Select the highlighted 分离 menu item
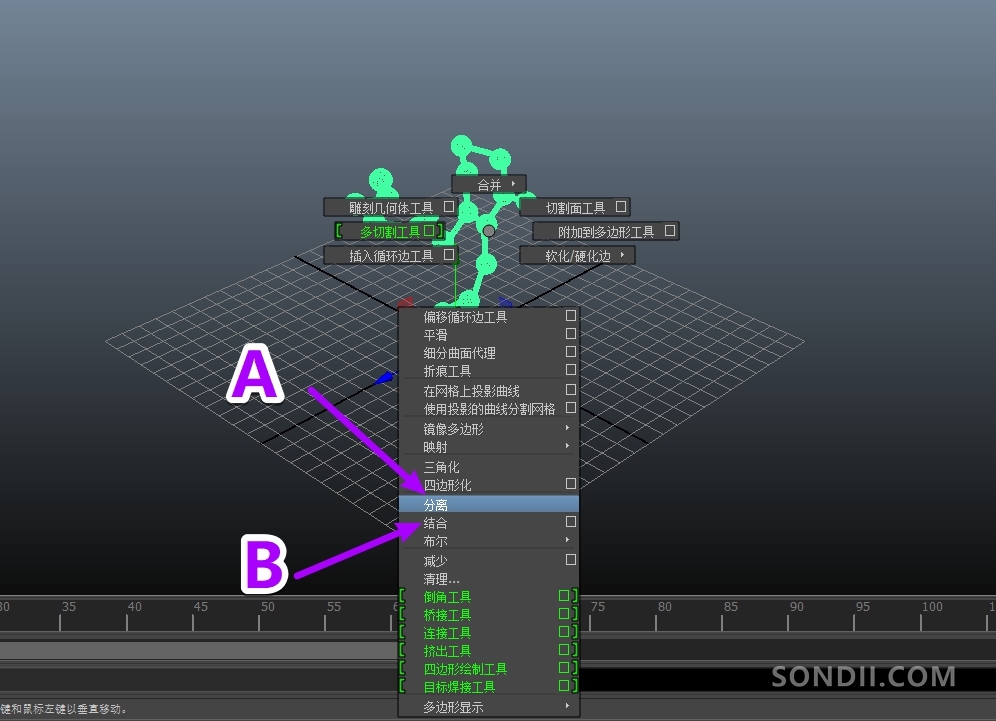This screenshot has width=996, height=721. coord(488,504)
